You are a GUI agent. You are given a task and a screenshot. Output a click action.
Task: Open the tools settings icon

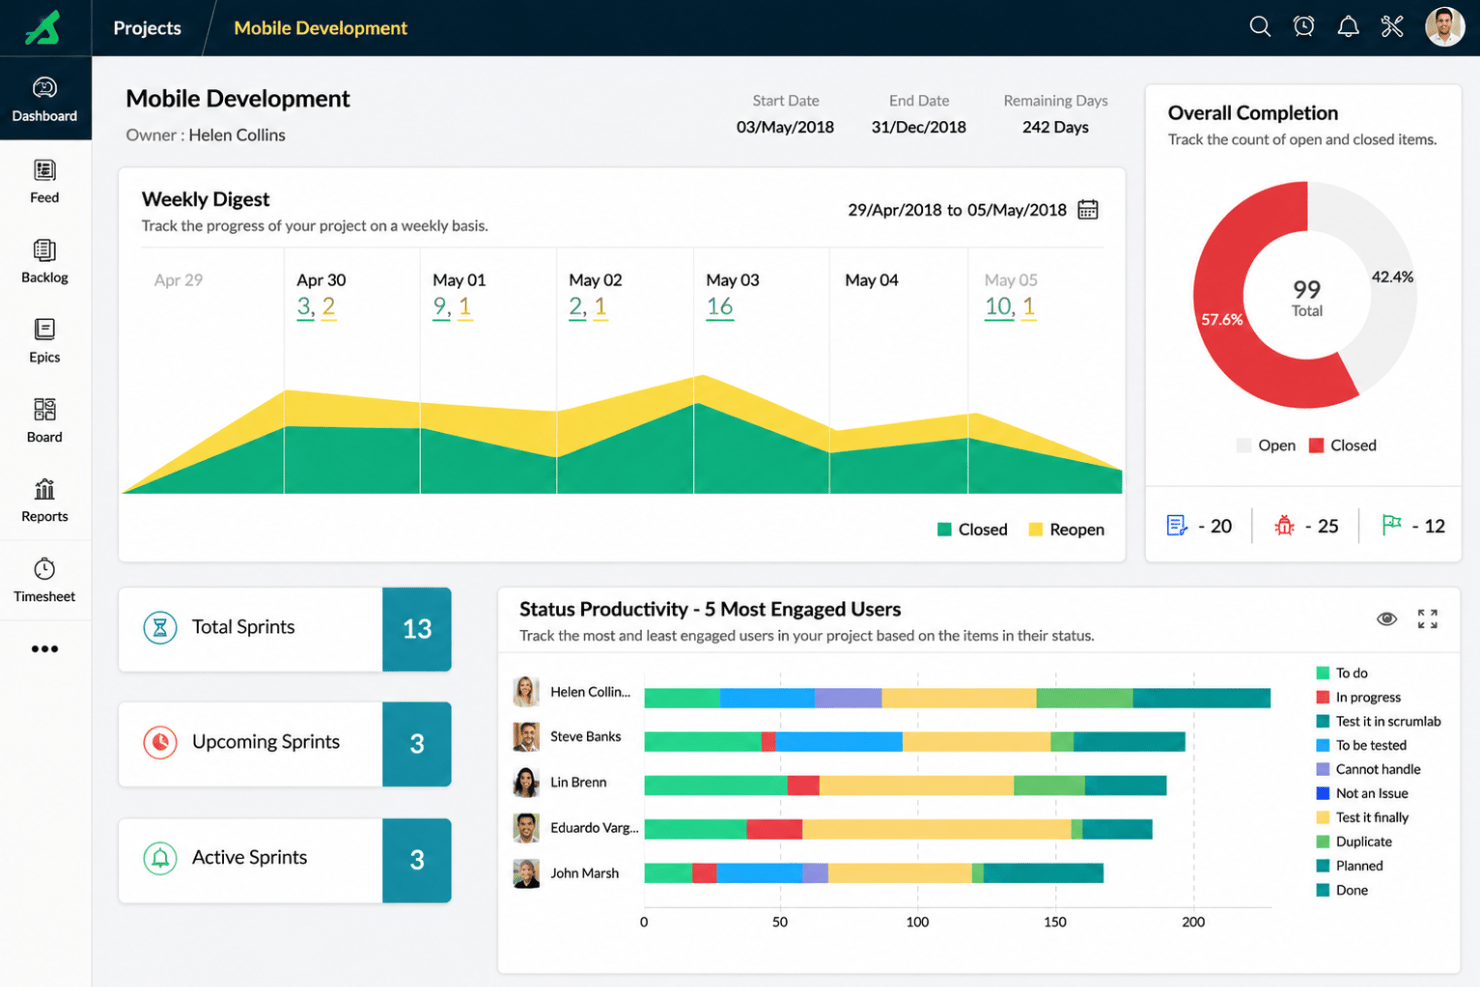(1392, 27)
